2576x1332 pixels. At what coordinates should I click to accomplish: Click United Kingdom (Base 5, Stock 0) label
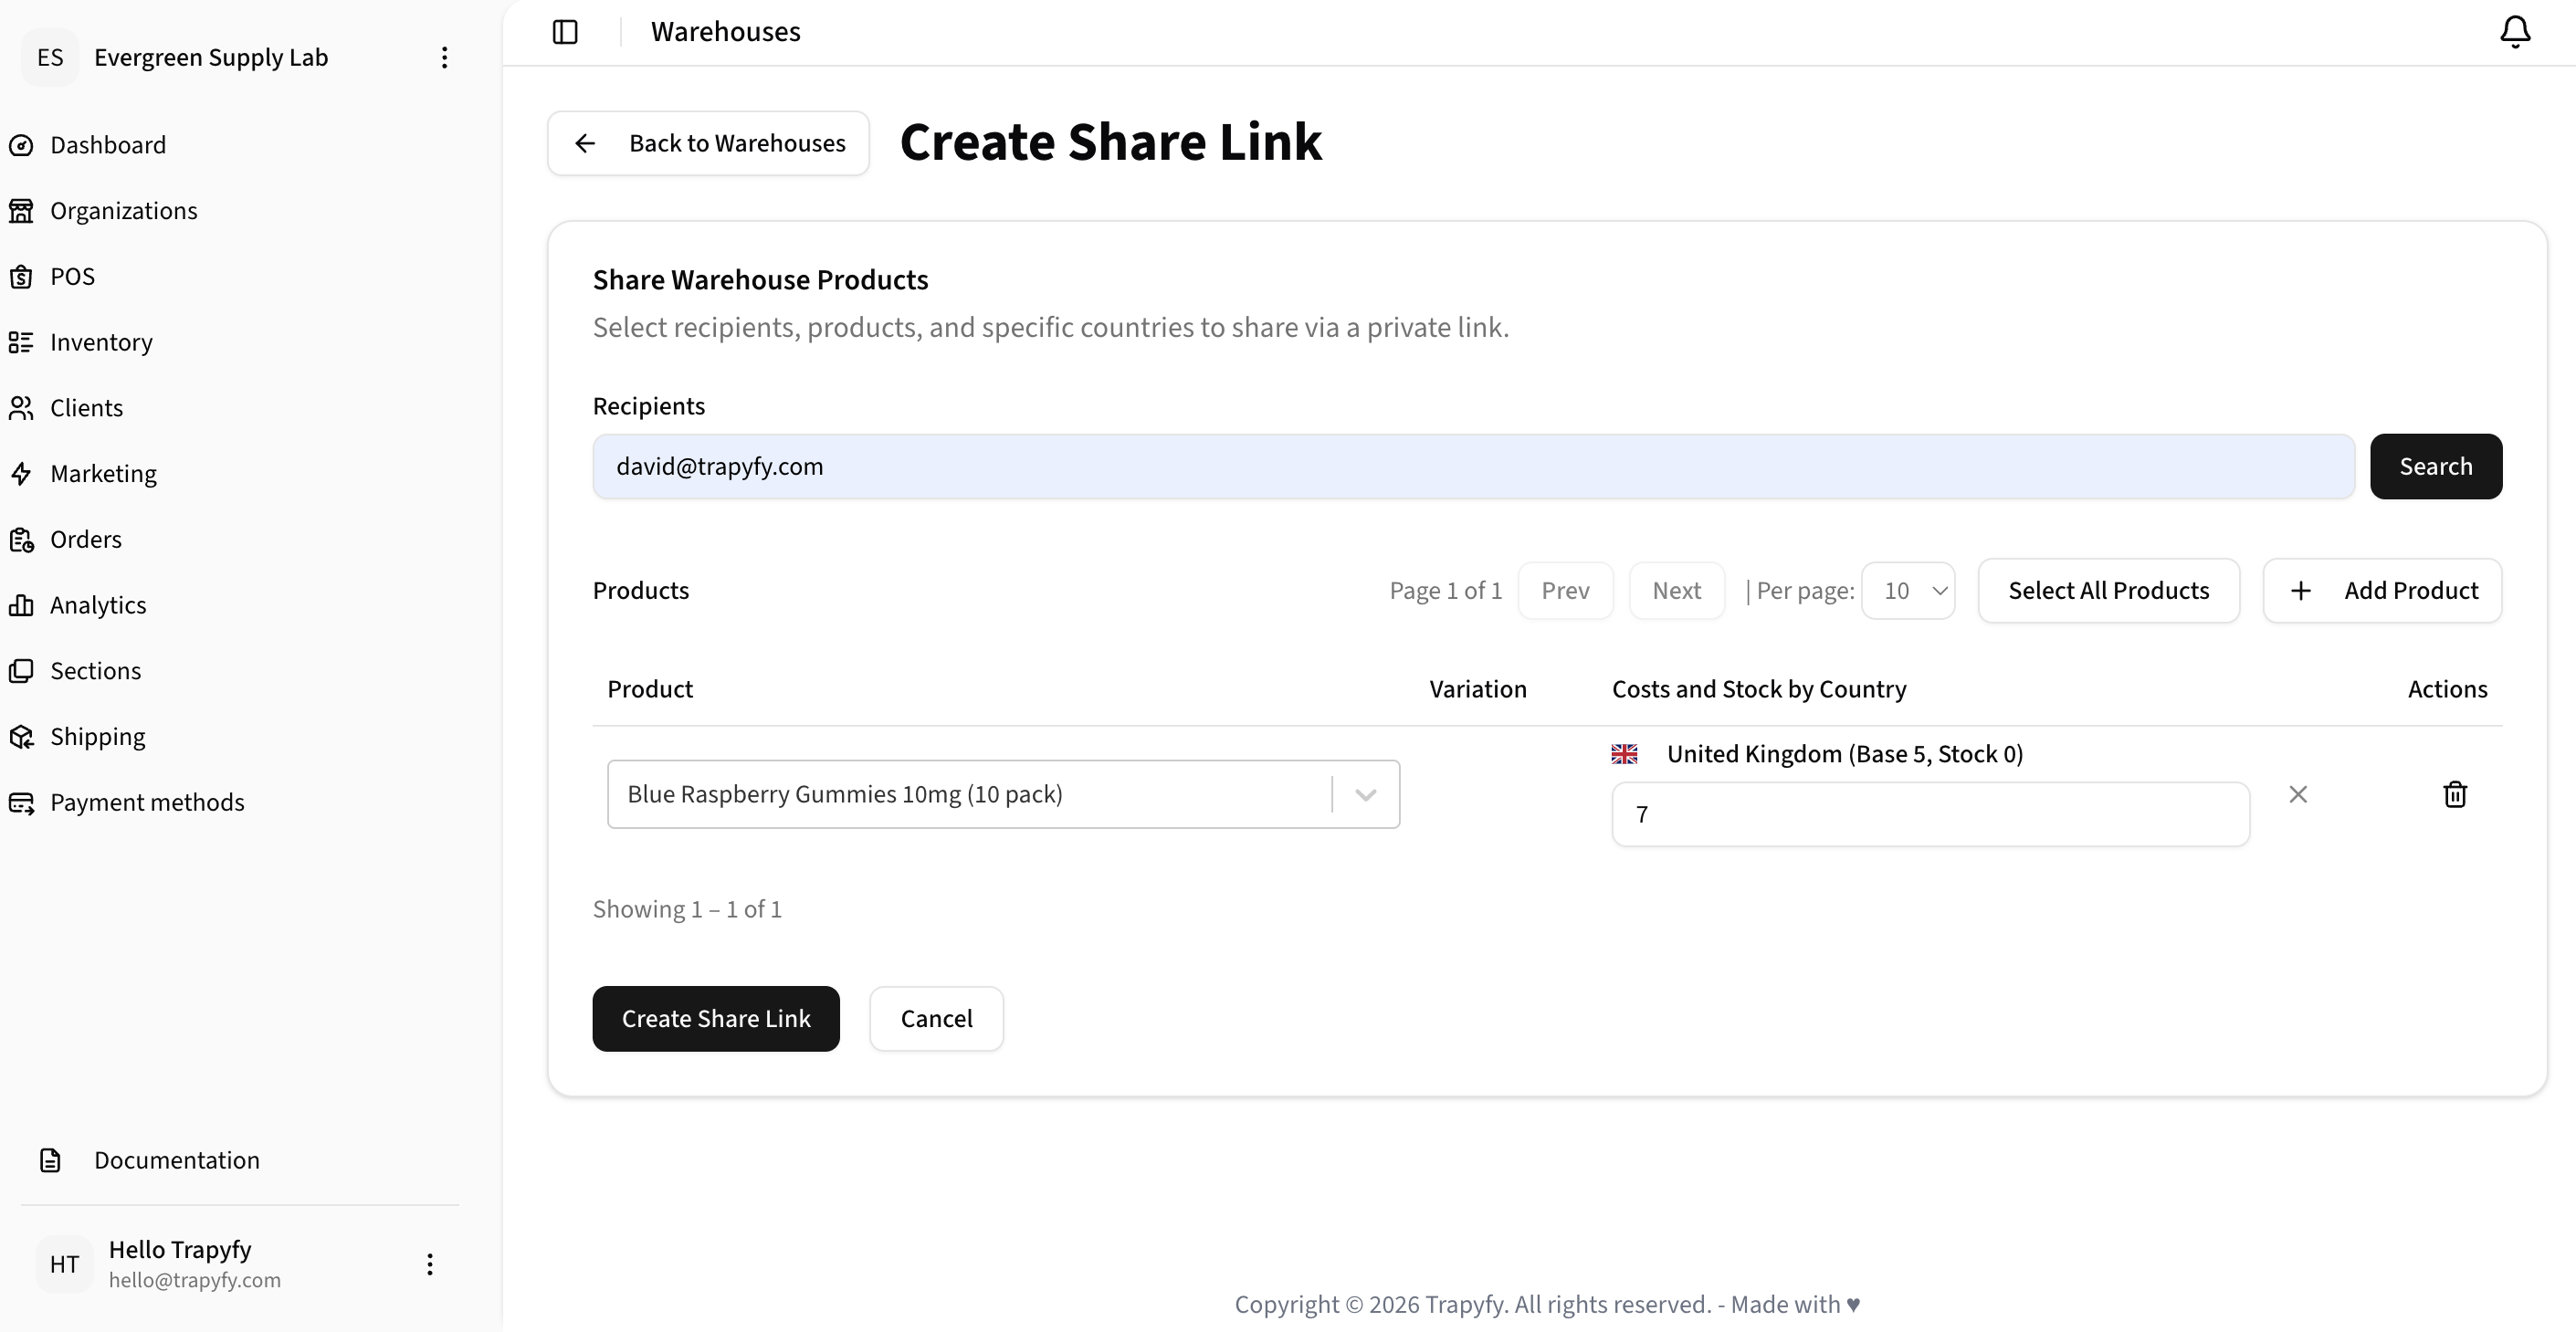[1844, 754]
